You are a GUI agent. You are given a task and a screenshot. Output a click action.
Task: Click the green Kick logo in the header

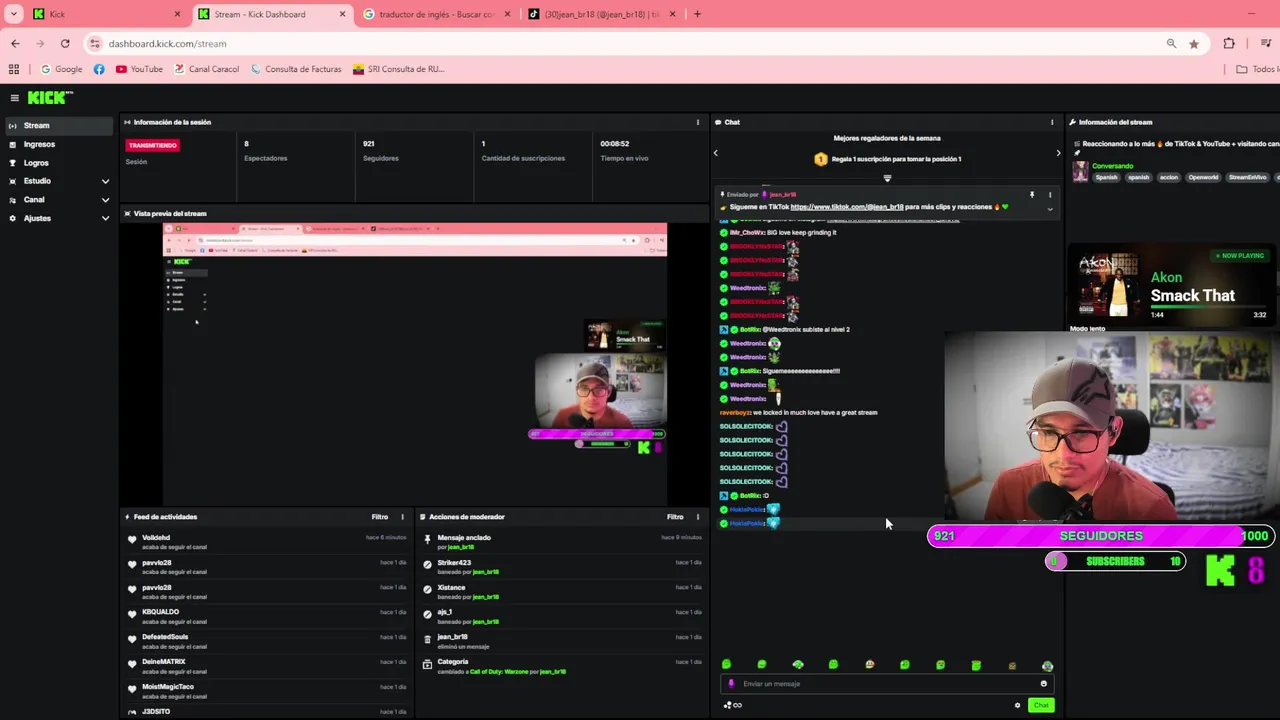click(50, 97)
